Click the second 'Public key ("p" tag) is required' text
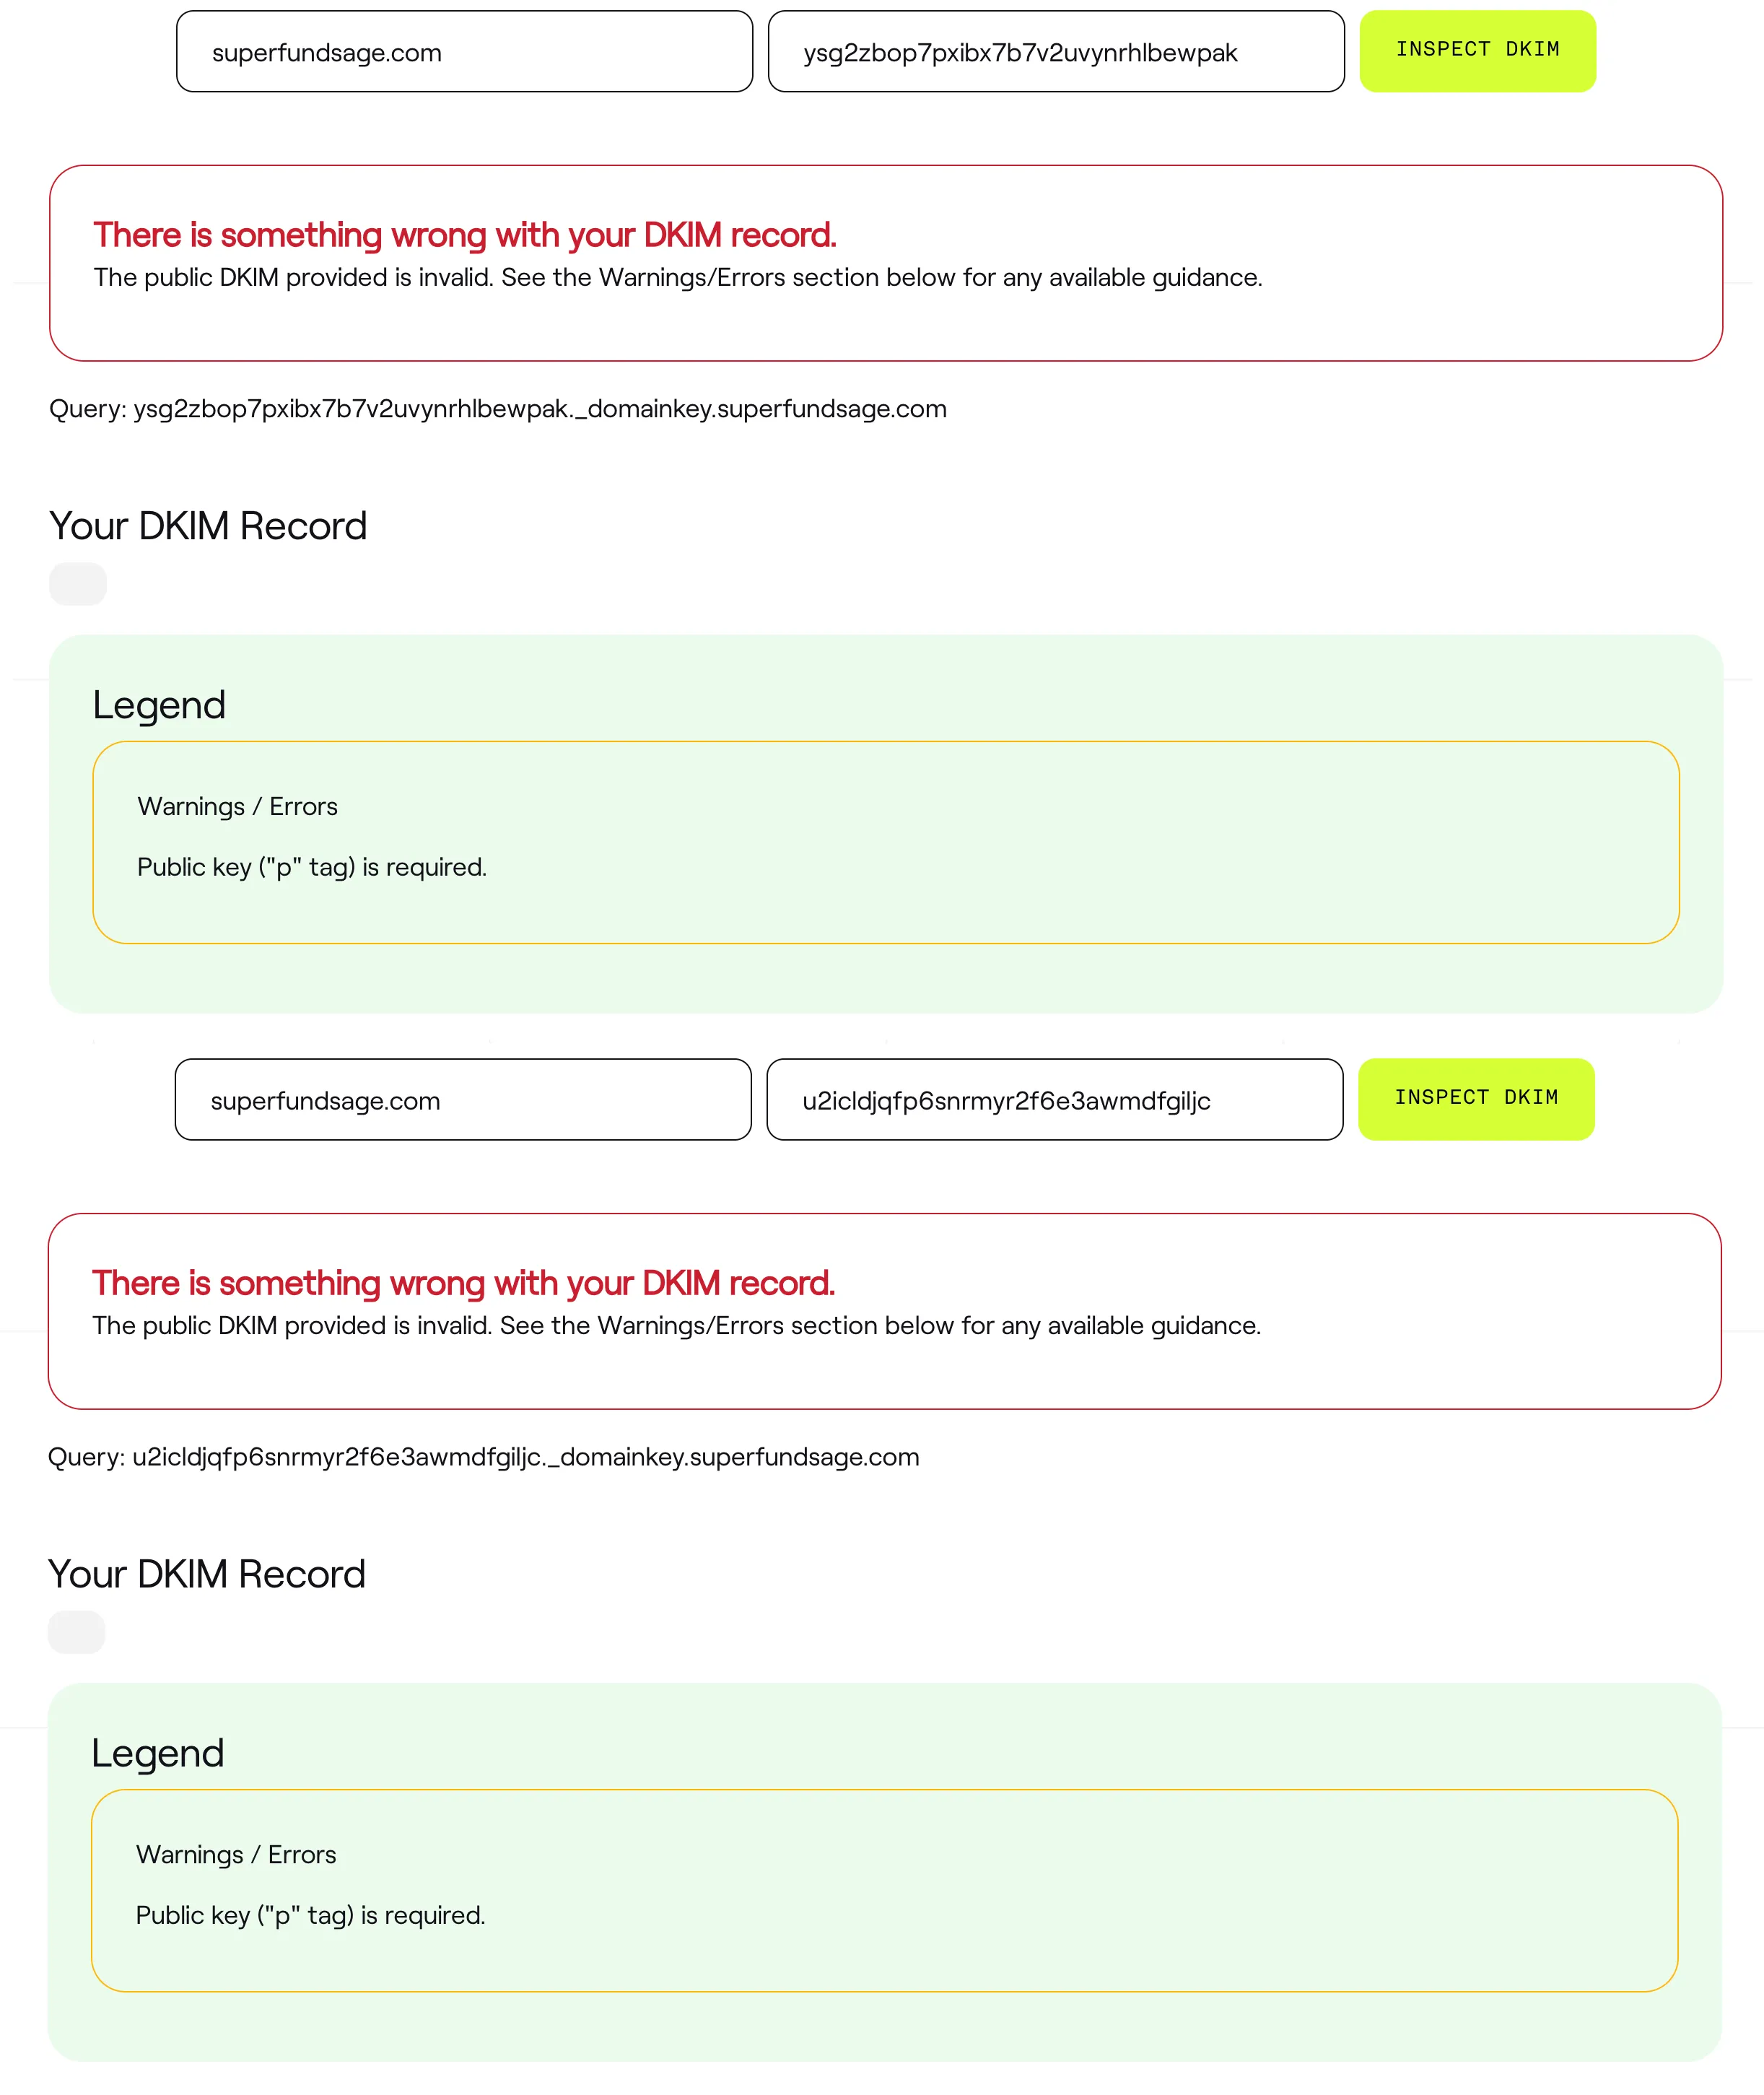 click(x=309, y=1915)
